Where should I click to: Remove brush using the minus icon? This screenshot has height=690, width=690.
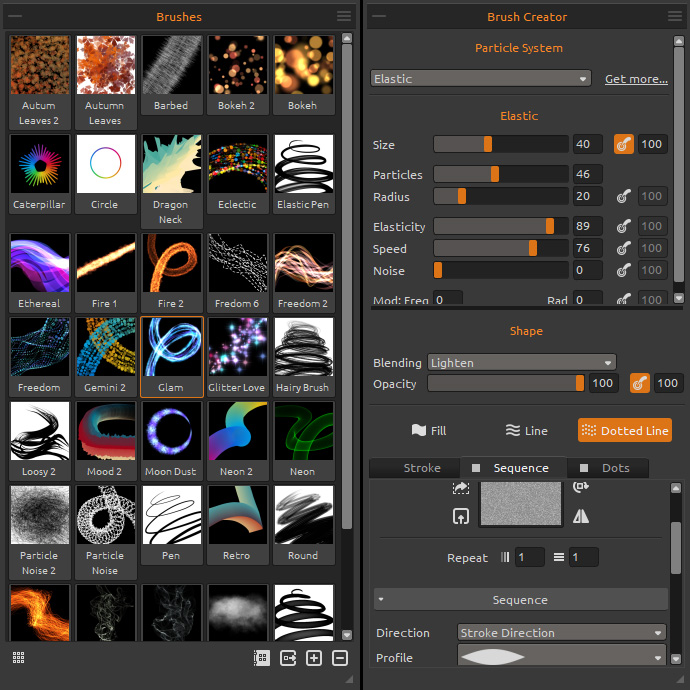pyautogui.click(x=339, y=658)
